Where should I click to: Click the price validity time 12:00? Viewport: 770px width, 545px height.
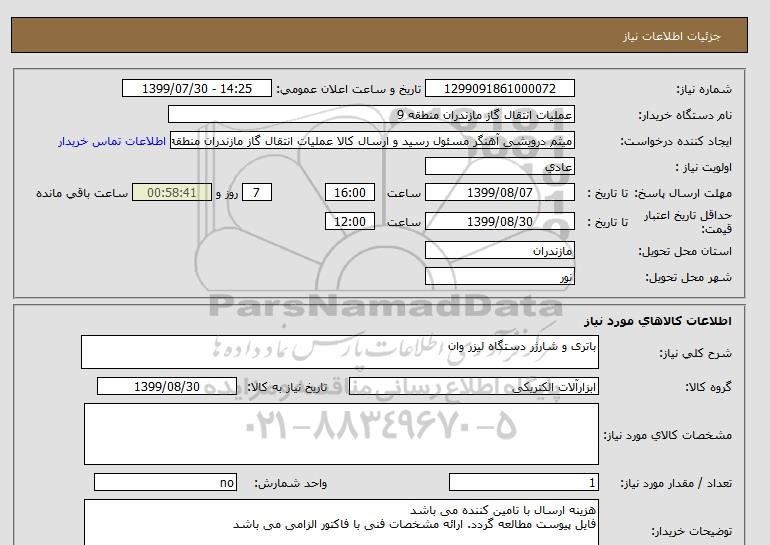coord(350,221)
